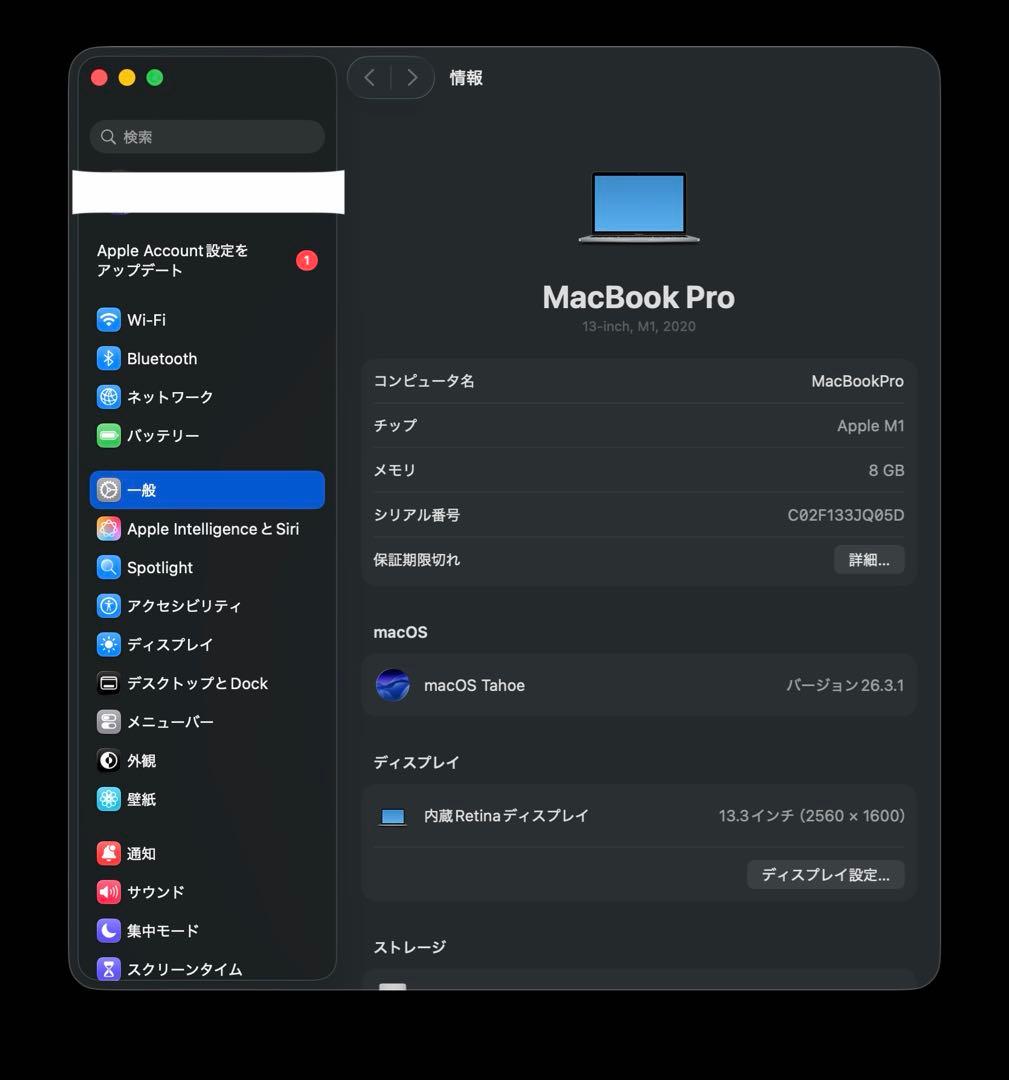Navigate forward using the right arrow
The width and height of the screenshot is (1009, 1080).
pos(411,77)
